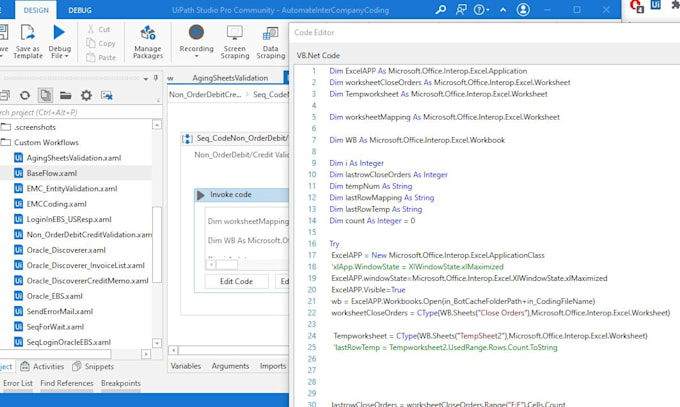Screen dimensions: 680x407
Task: Open the Imports panel
Action: [x=273, y=366]
